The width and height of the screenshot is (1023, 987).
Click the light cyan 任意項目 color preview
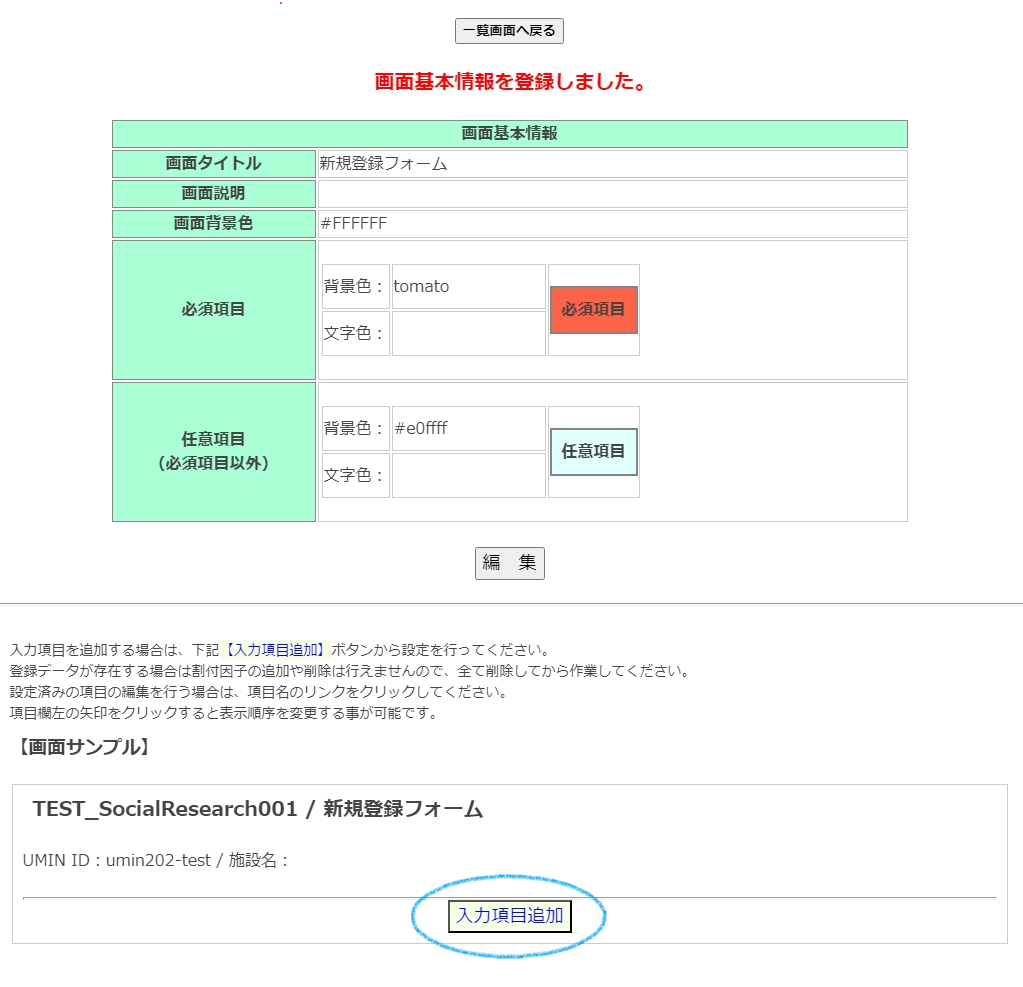(x=594, y=452)
